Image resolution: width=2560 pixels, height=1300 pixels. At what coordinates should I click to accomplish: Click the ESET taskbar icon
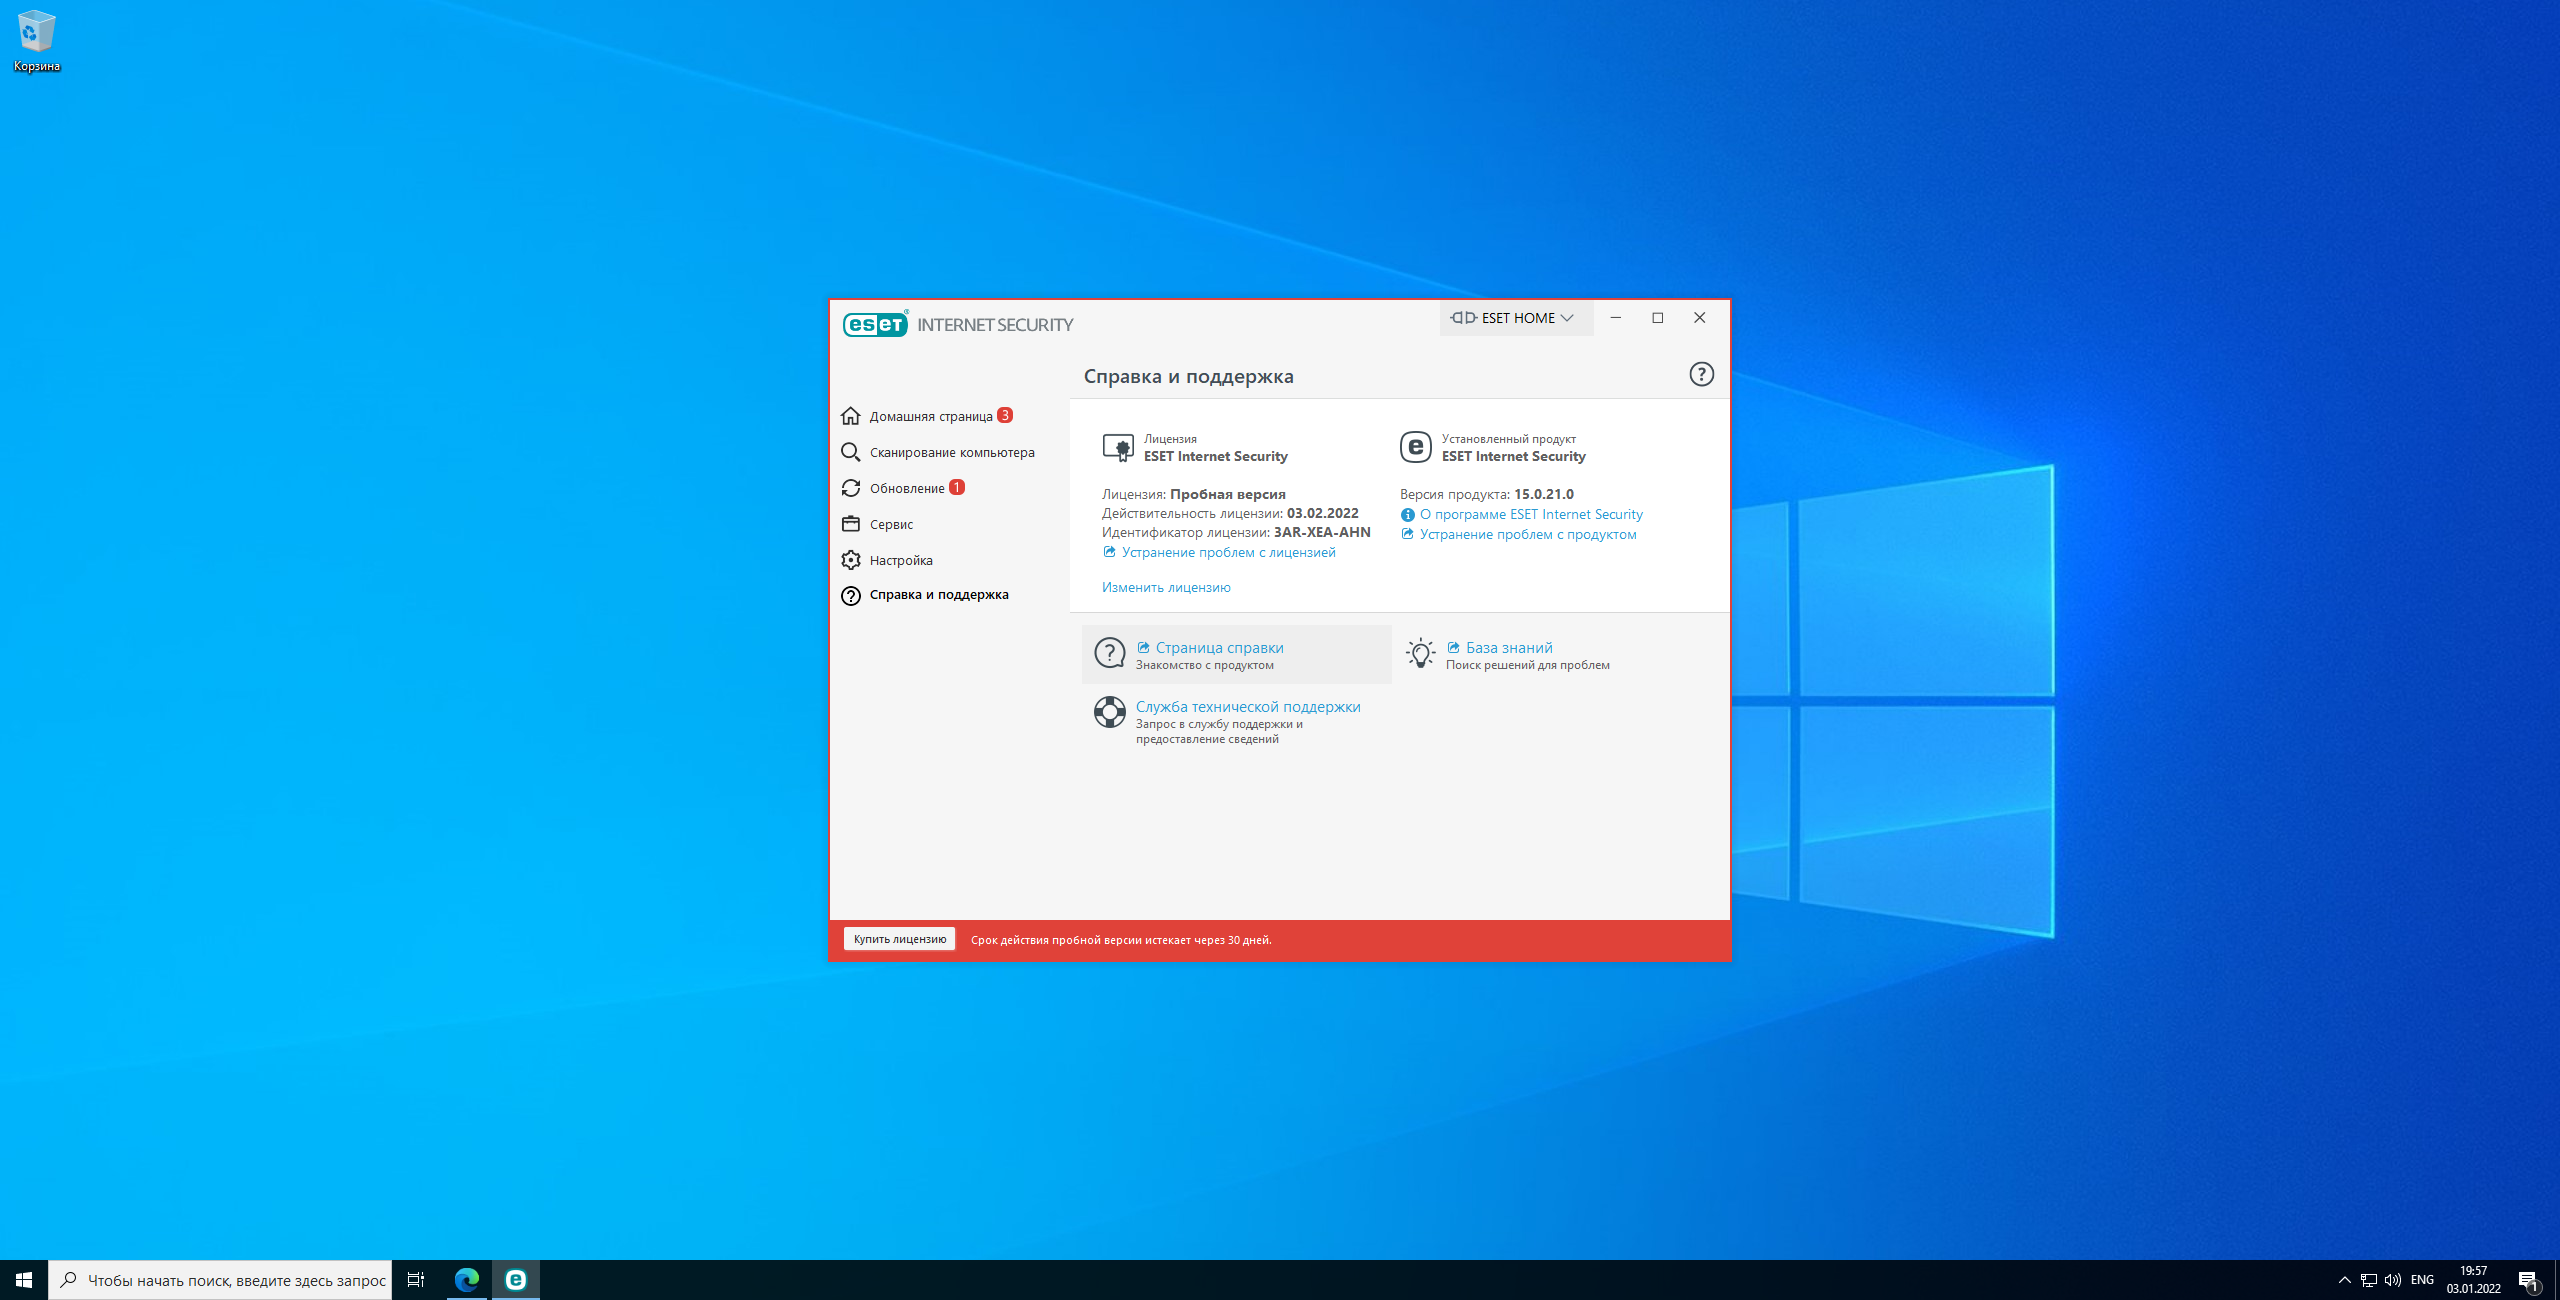[516, 1280]
